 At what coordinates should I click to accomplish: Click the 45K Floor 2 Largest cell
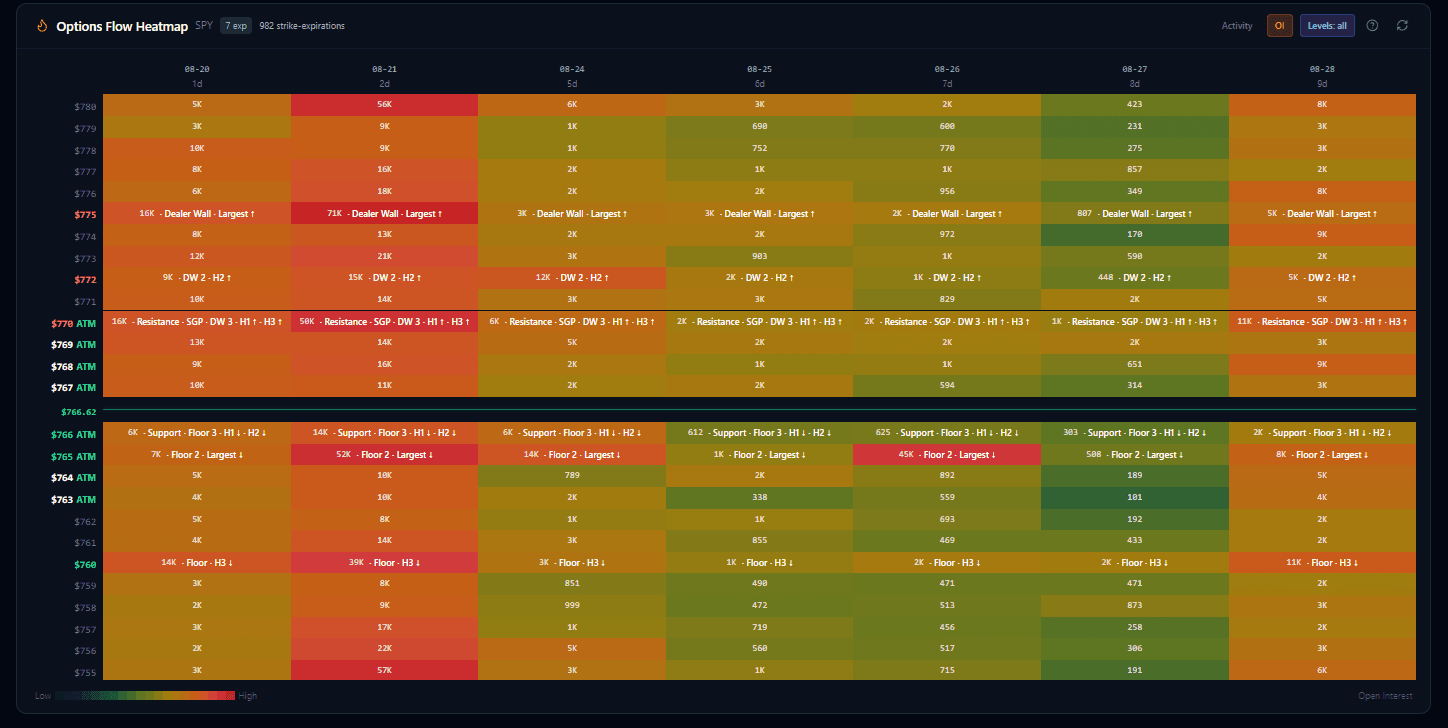(x=947, y=455)
